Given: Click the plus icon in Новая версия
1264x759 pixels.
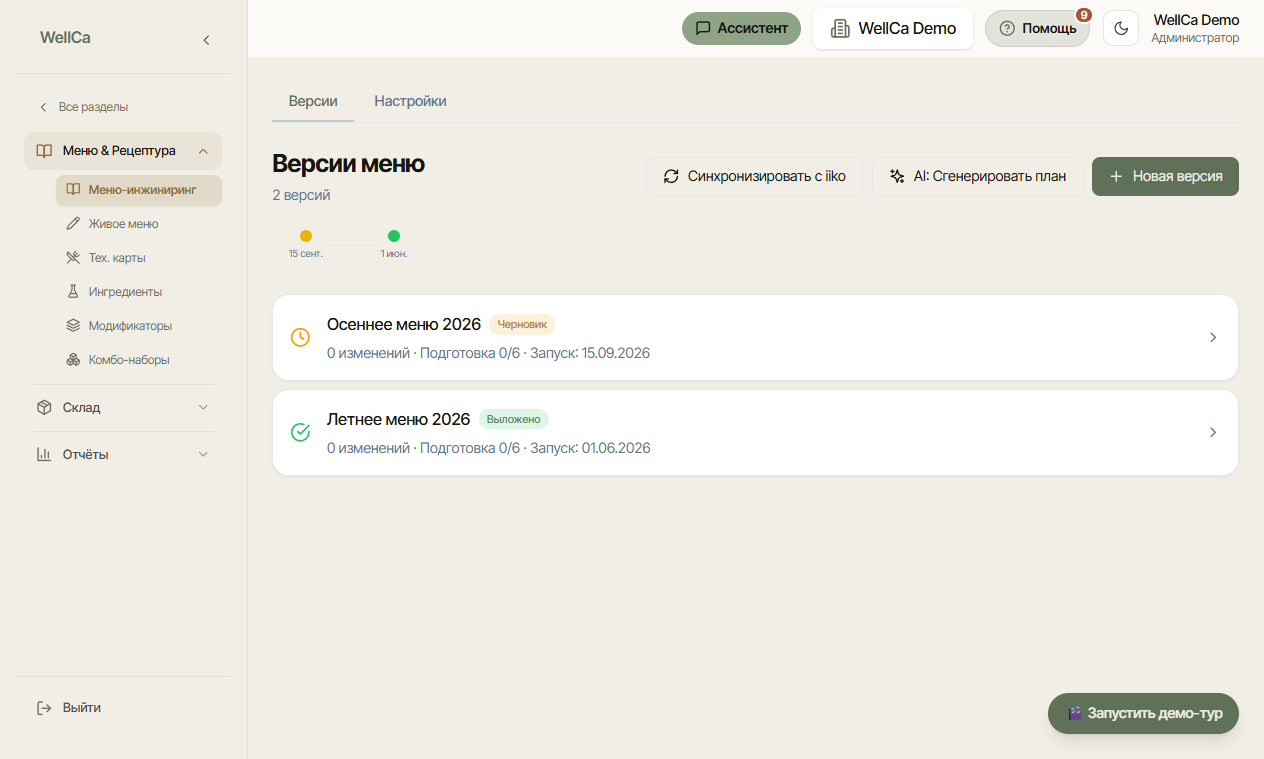Looking at the screenshot, I should point(1116,176).
